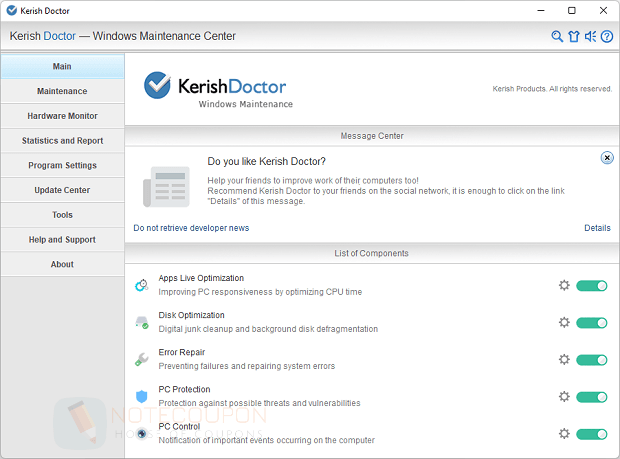This screenshot has height=459, width=620.
Task: Go to the Maintenance section
Action: click(x=62, y=91)
